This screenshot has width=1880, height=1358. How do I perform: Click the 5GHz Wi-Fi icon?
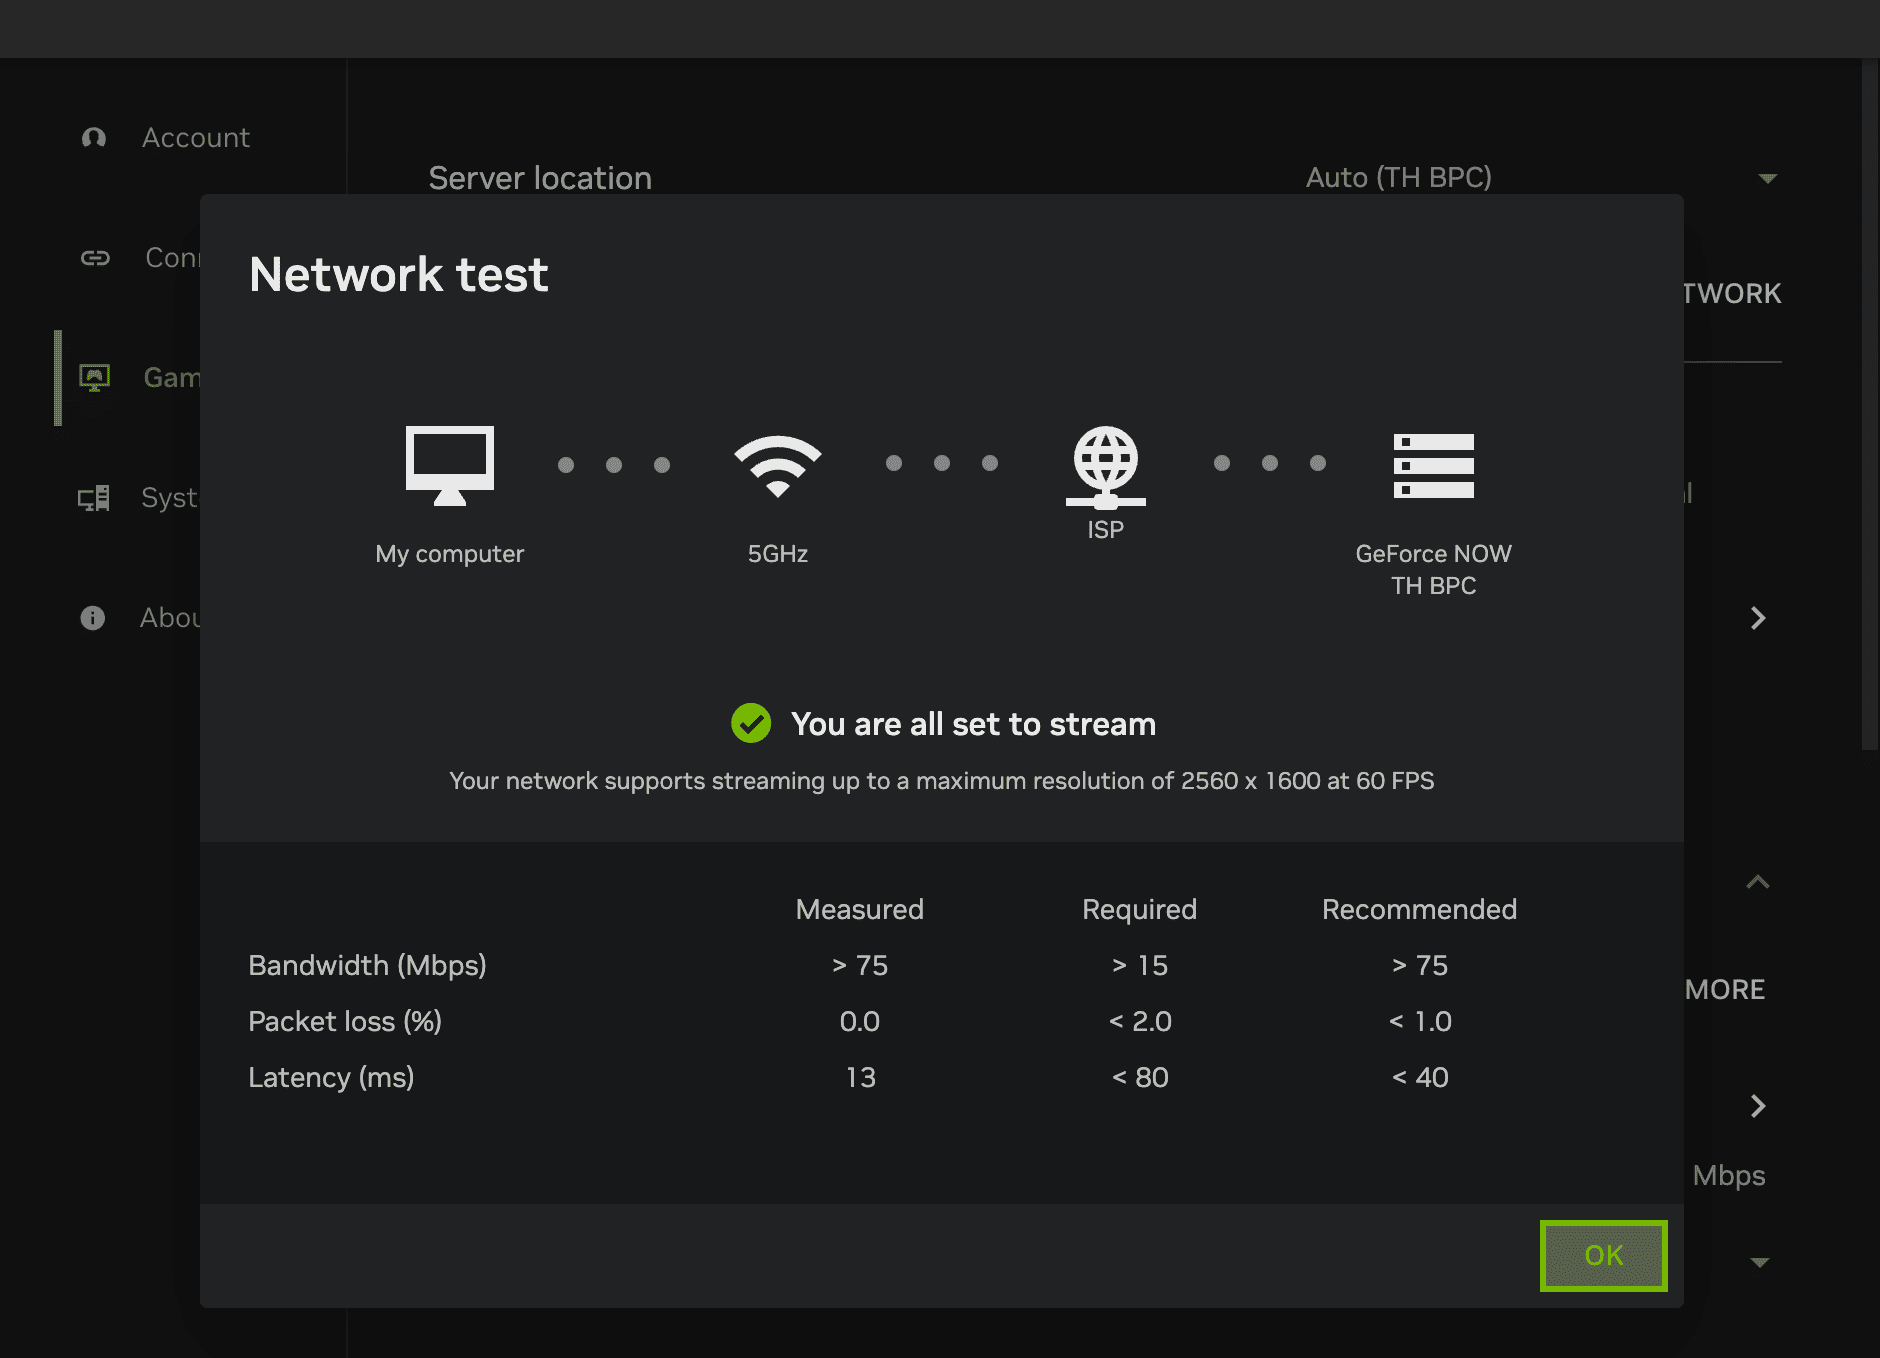[778, 465]
